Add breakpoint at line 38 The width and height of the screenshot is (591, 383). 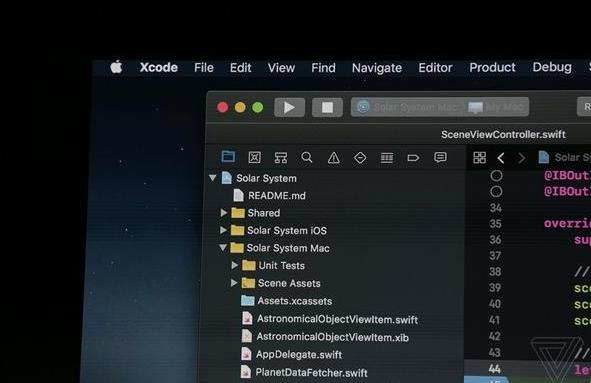tap(495, 271)
